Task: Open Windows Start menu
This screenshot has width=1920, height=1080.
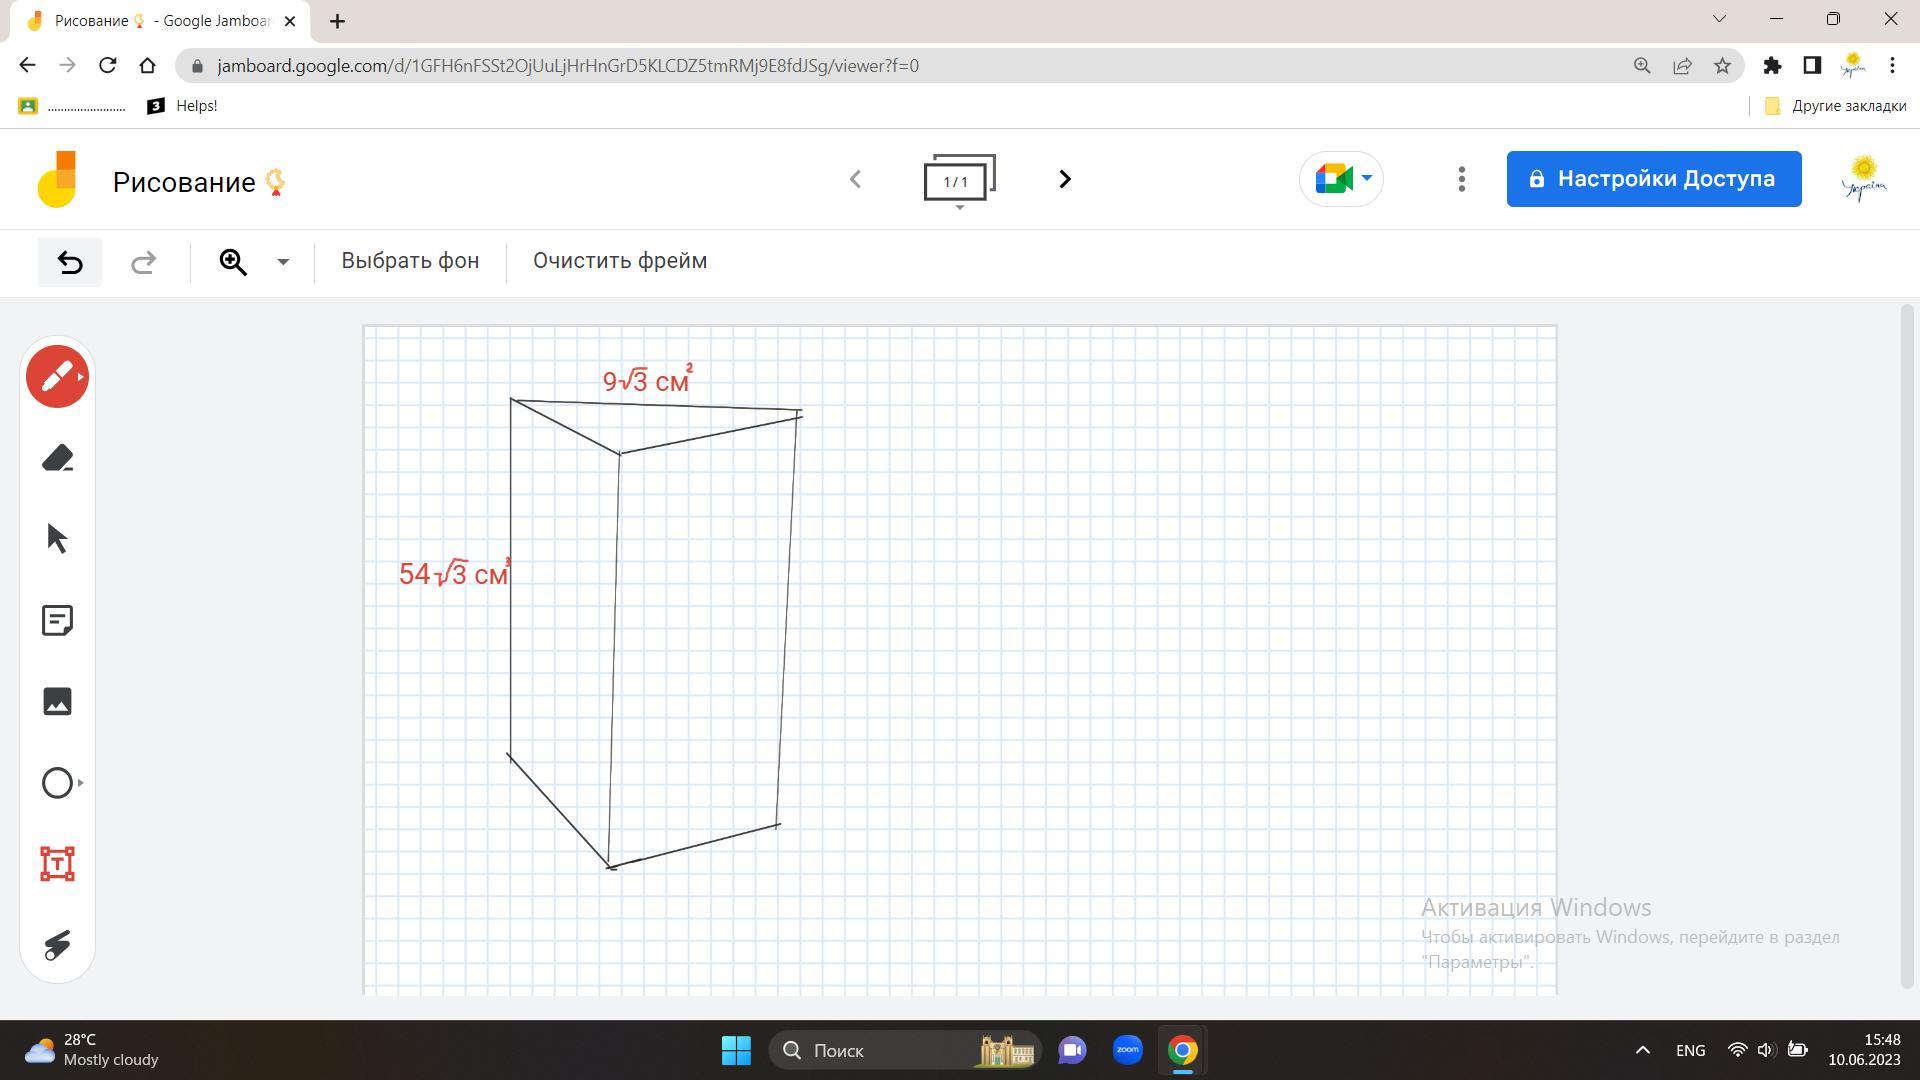Action: (736, 1050)
